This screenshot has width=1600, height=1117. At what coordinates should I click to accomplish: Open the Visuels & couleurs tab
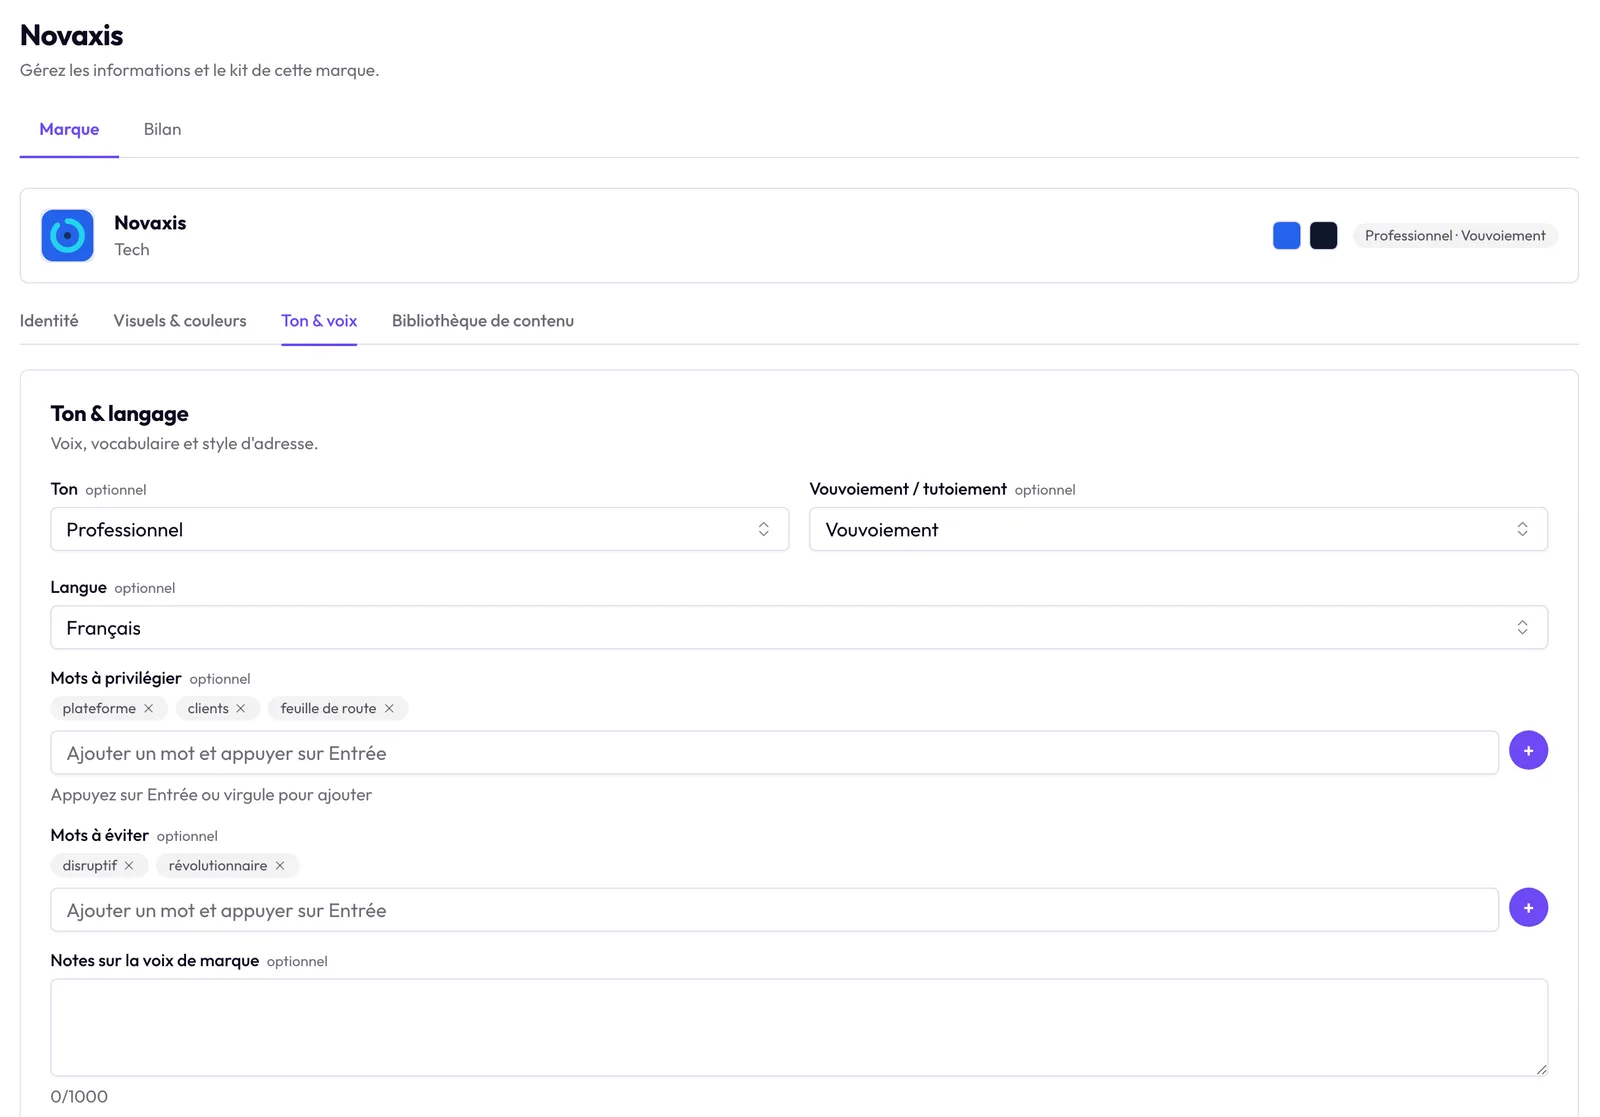(x=180, y=320)
